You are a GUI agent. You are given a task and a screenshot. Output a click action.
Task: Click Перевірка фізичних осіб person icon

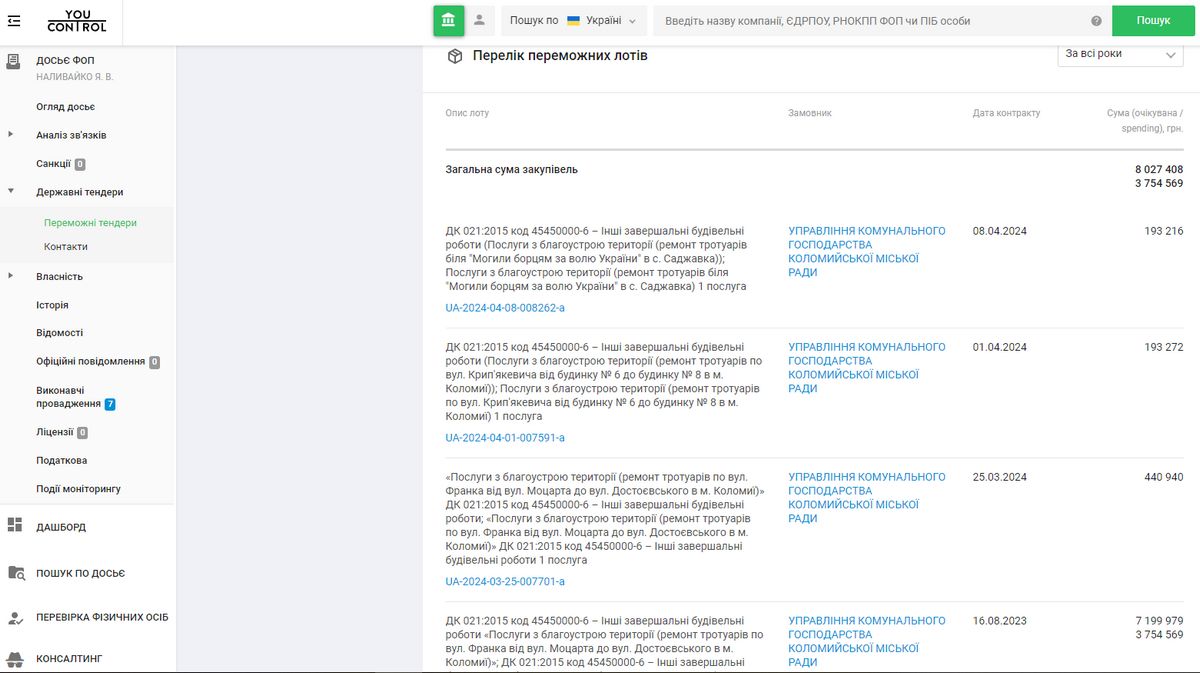pos(15,618)
